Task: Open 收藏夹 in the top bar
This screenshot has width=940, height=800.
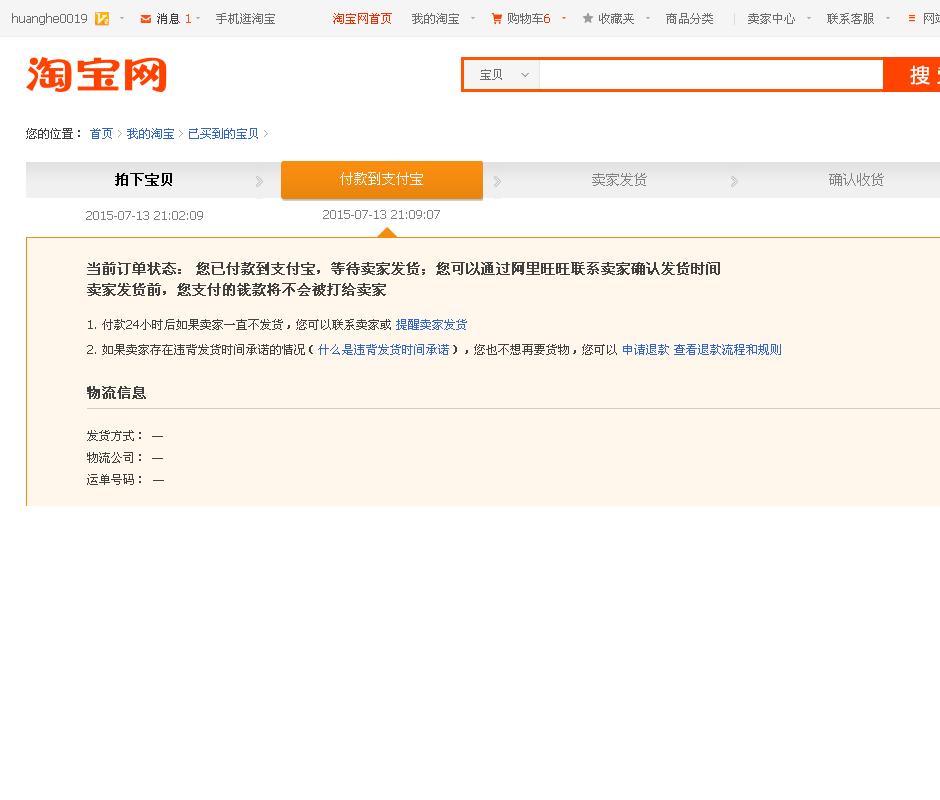Action: pyautogui.click(x=616, y=19)
